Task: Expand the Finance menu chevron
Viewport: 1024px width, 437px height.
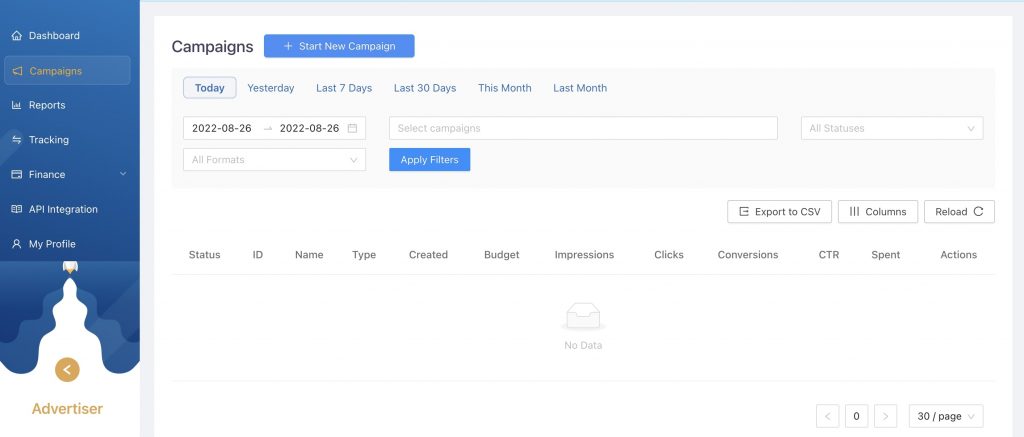Action: [123, 175]
